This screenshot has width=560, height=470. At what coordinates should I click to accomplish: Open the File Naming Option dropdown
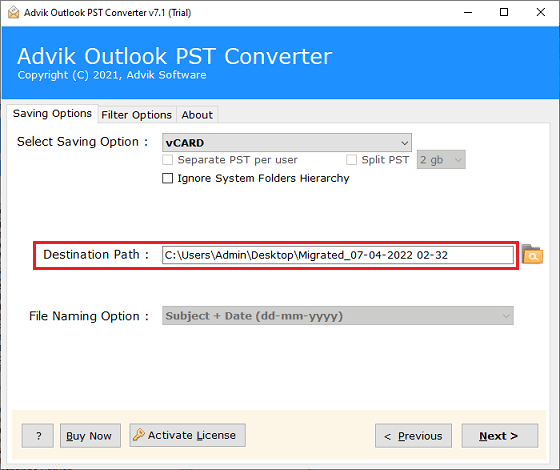[338, 316]
